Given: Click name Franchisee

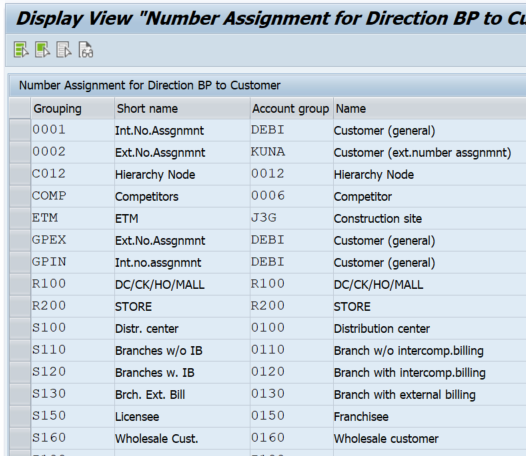Looking at the screenshot, I should (430, 416).
